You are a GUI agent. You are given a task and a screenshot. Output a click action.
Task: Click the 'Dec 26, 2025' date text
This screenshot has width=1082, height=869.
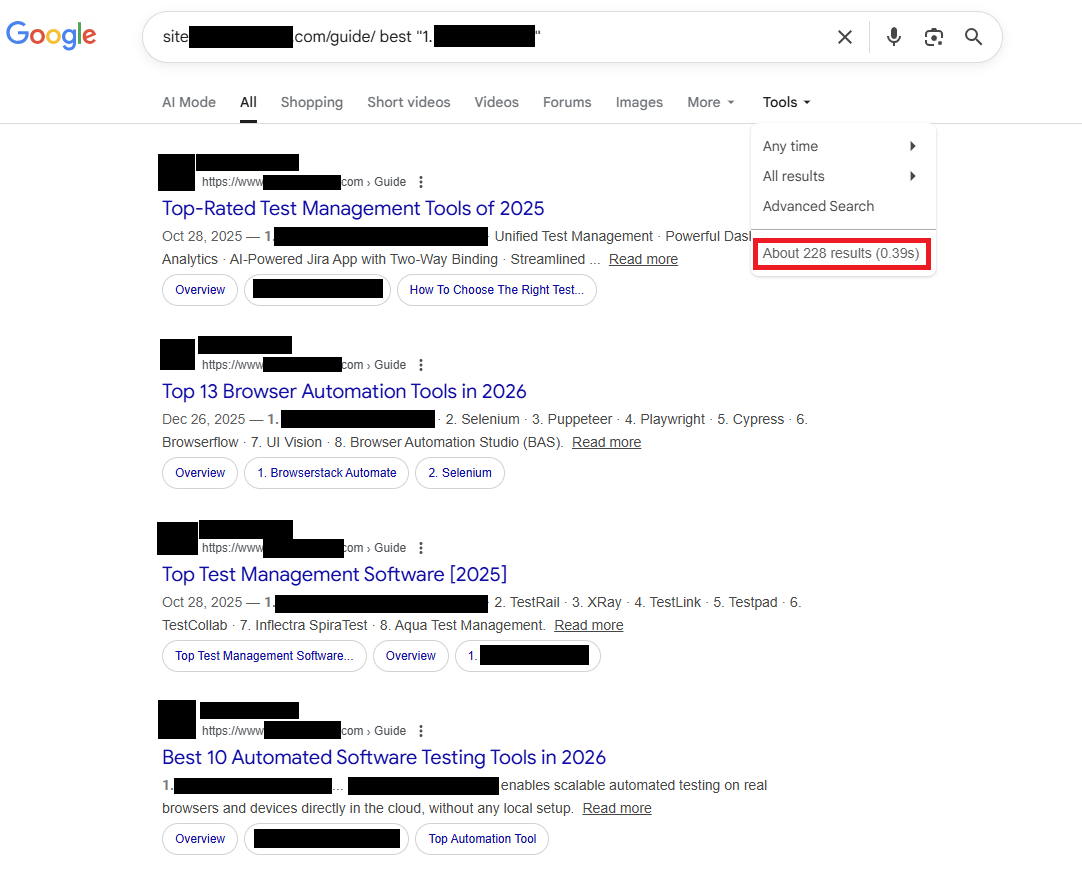pos(204,419)
